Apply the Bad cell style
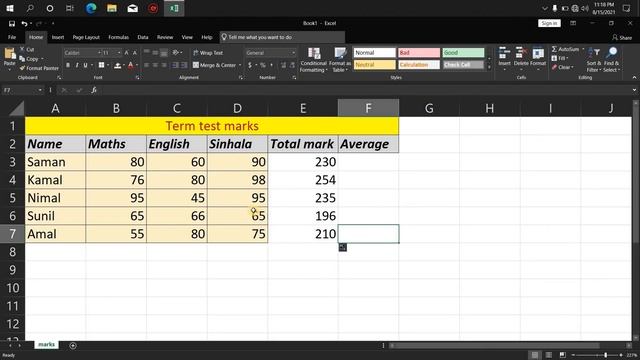Screen dimensions: 640x360 tap(419, 53)
